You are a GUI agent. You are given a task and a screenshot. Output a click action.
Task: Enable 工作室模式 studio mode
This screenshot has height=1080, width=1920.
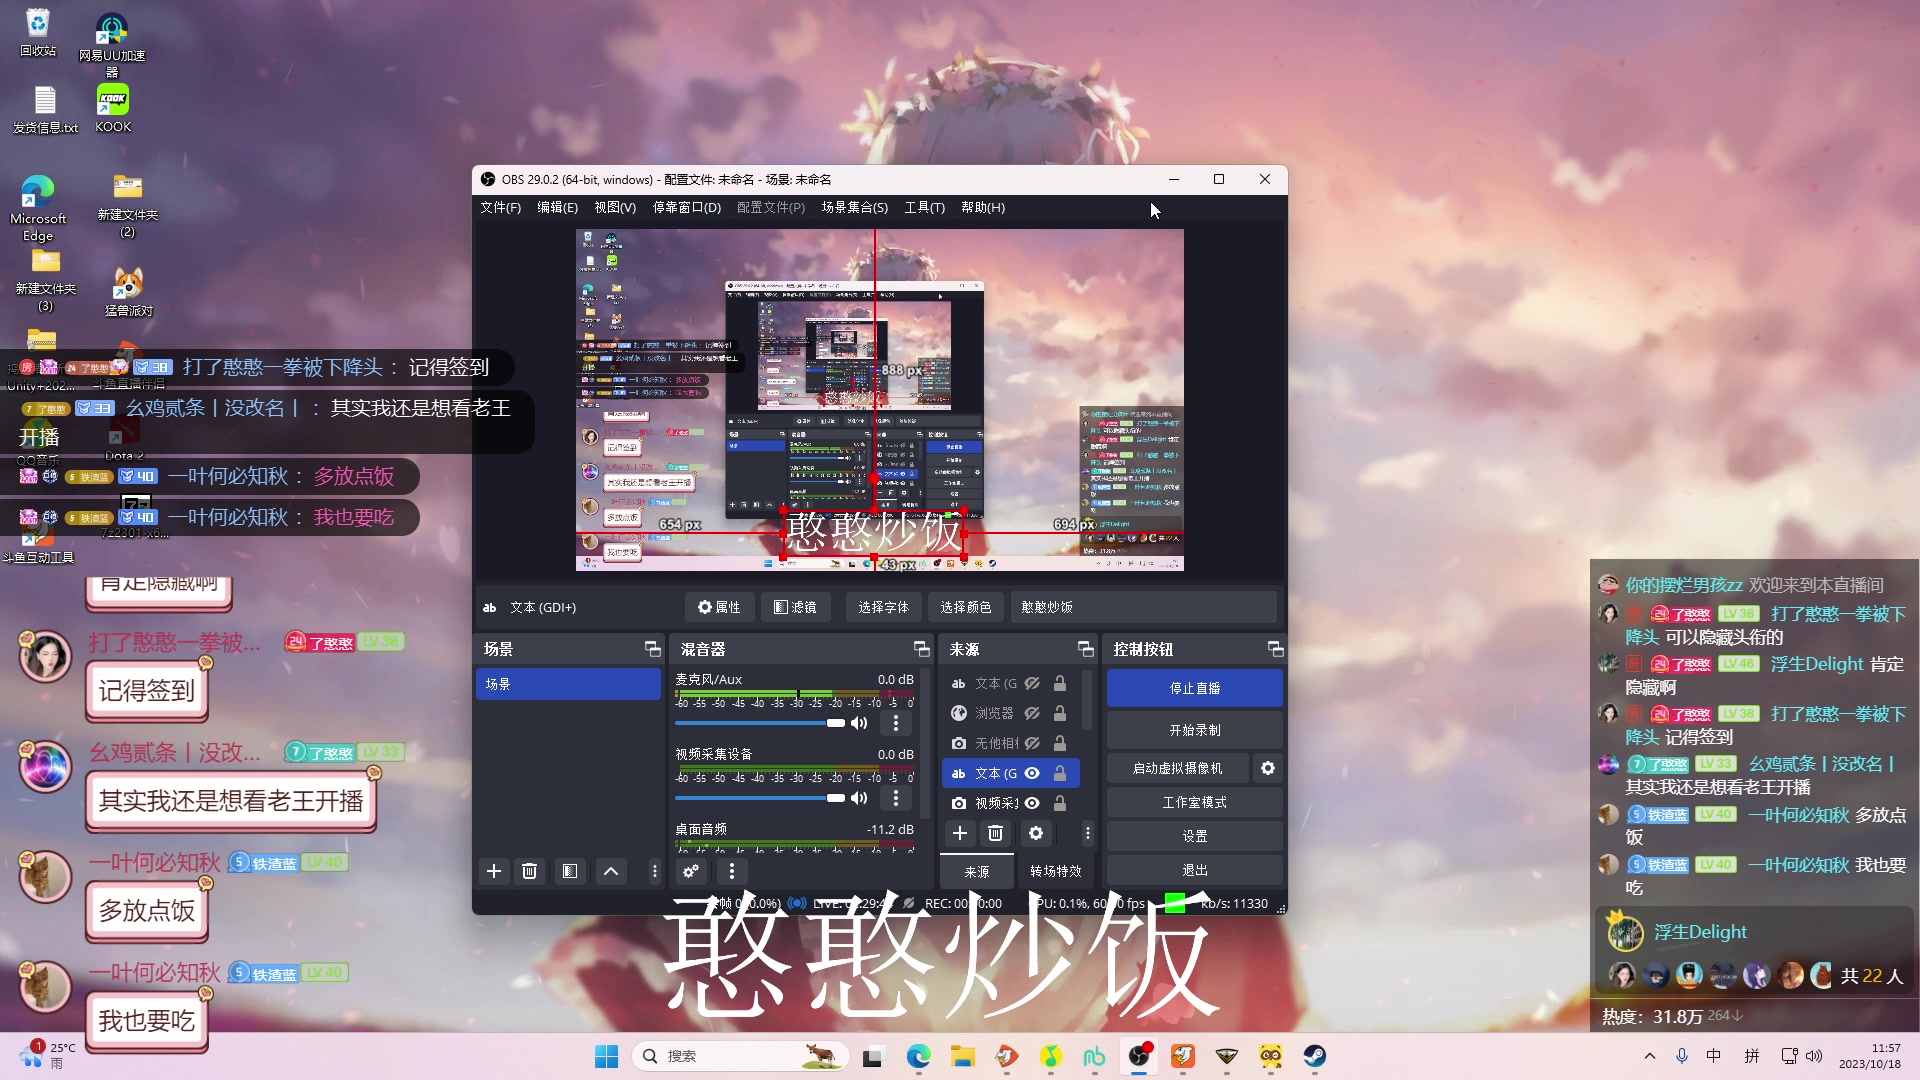click(1195, 802)
